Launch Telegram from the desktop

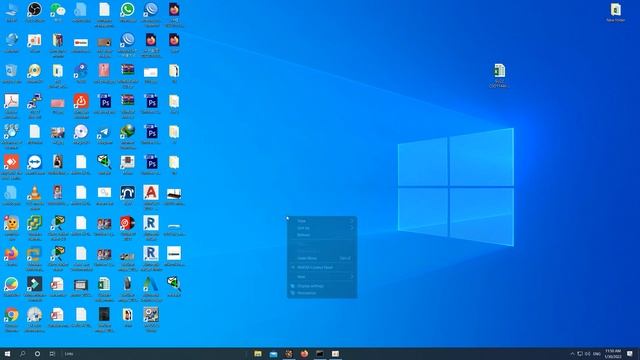point(104,132)
